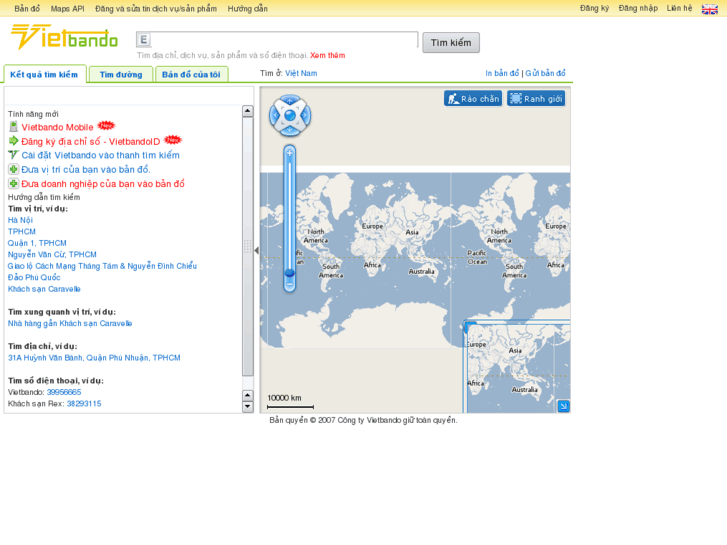Select Giao lộ Cách Mạng Tháng Tám link
The image size is (727, 545).
102,266
